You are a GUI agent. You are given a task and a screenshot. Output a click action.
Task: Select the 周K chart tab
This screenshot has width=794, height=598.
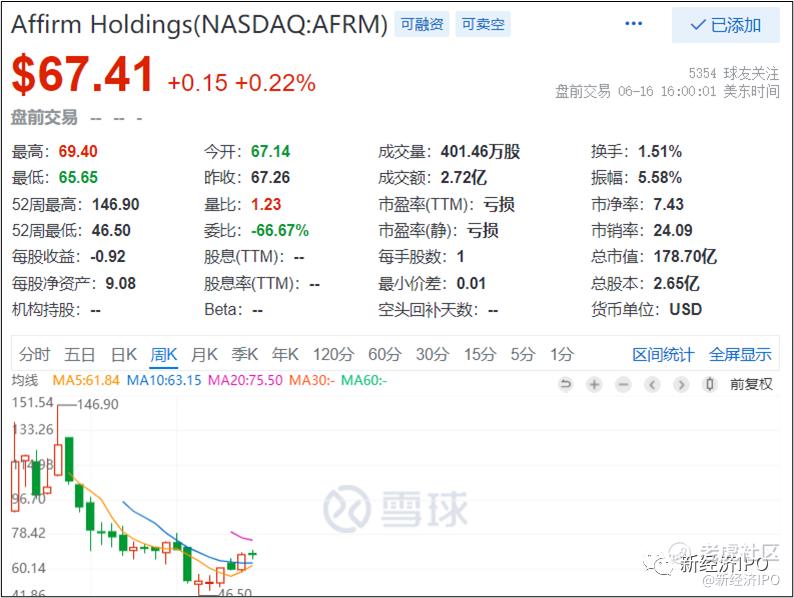(x=164, y=354)
